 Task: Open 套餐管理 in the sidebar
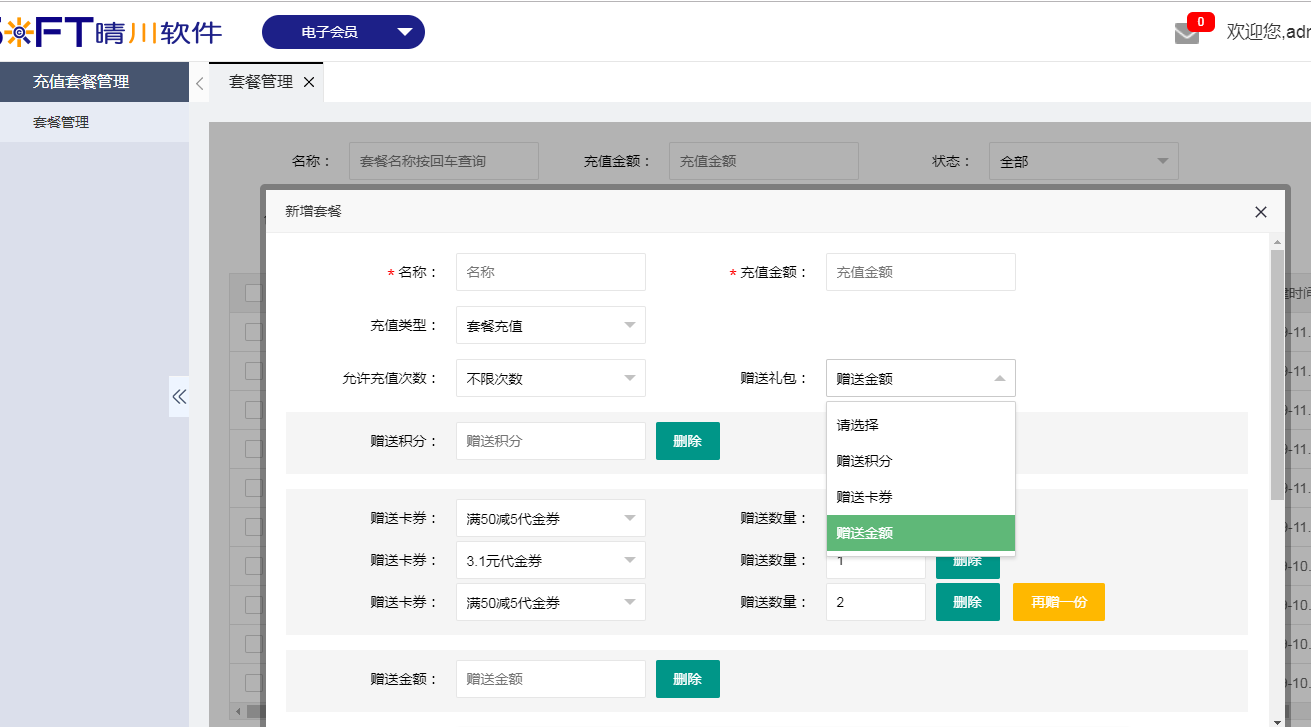[94, 122]
